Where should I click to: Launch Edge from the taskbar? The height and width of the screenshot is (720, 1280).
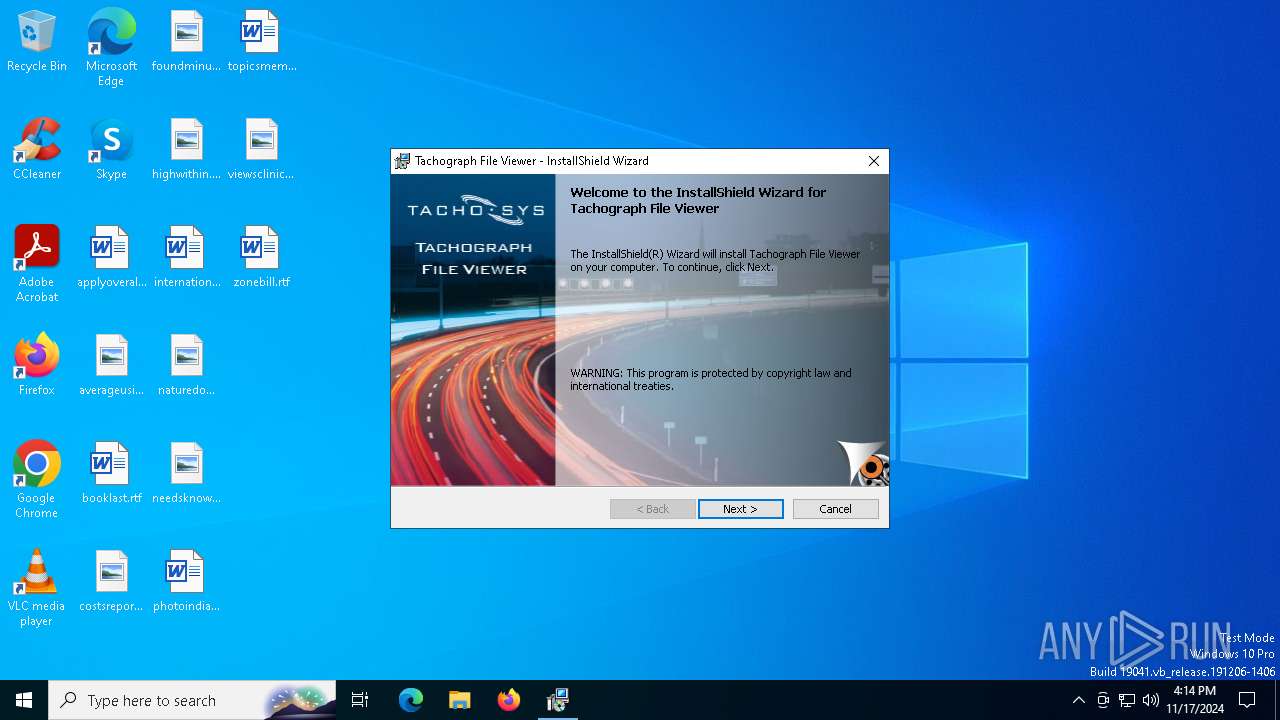411,700
